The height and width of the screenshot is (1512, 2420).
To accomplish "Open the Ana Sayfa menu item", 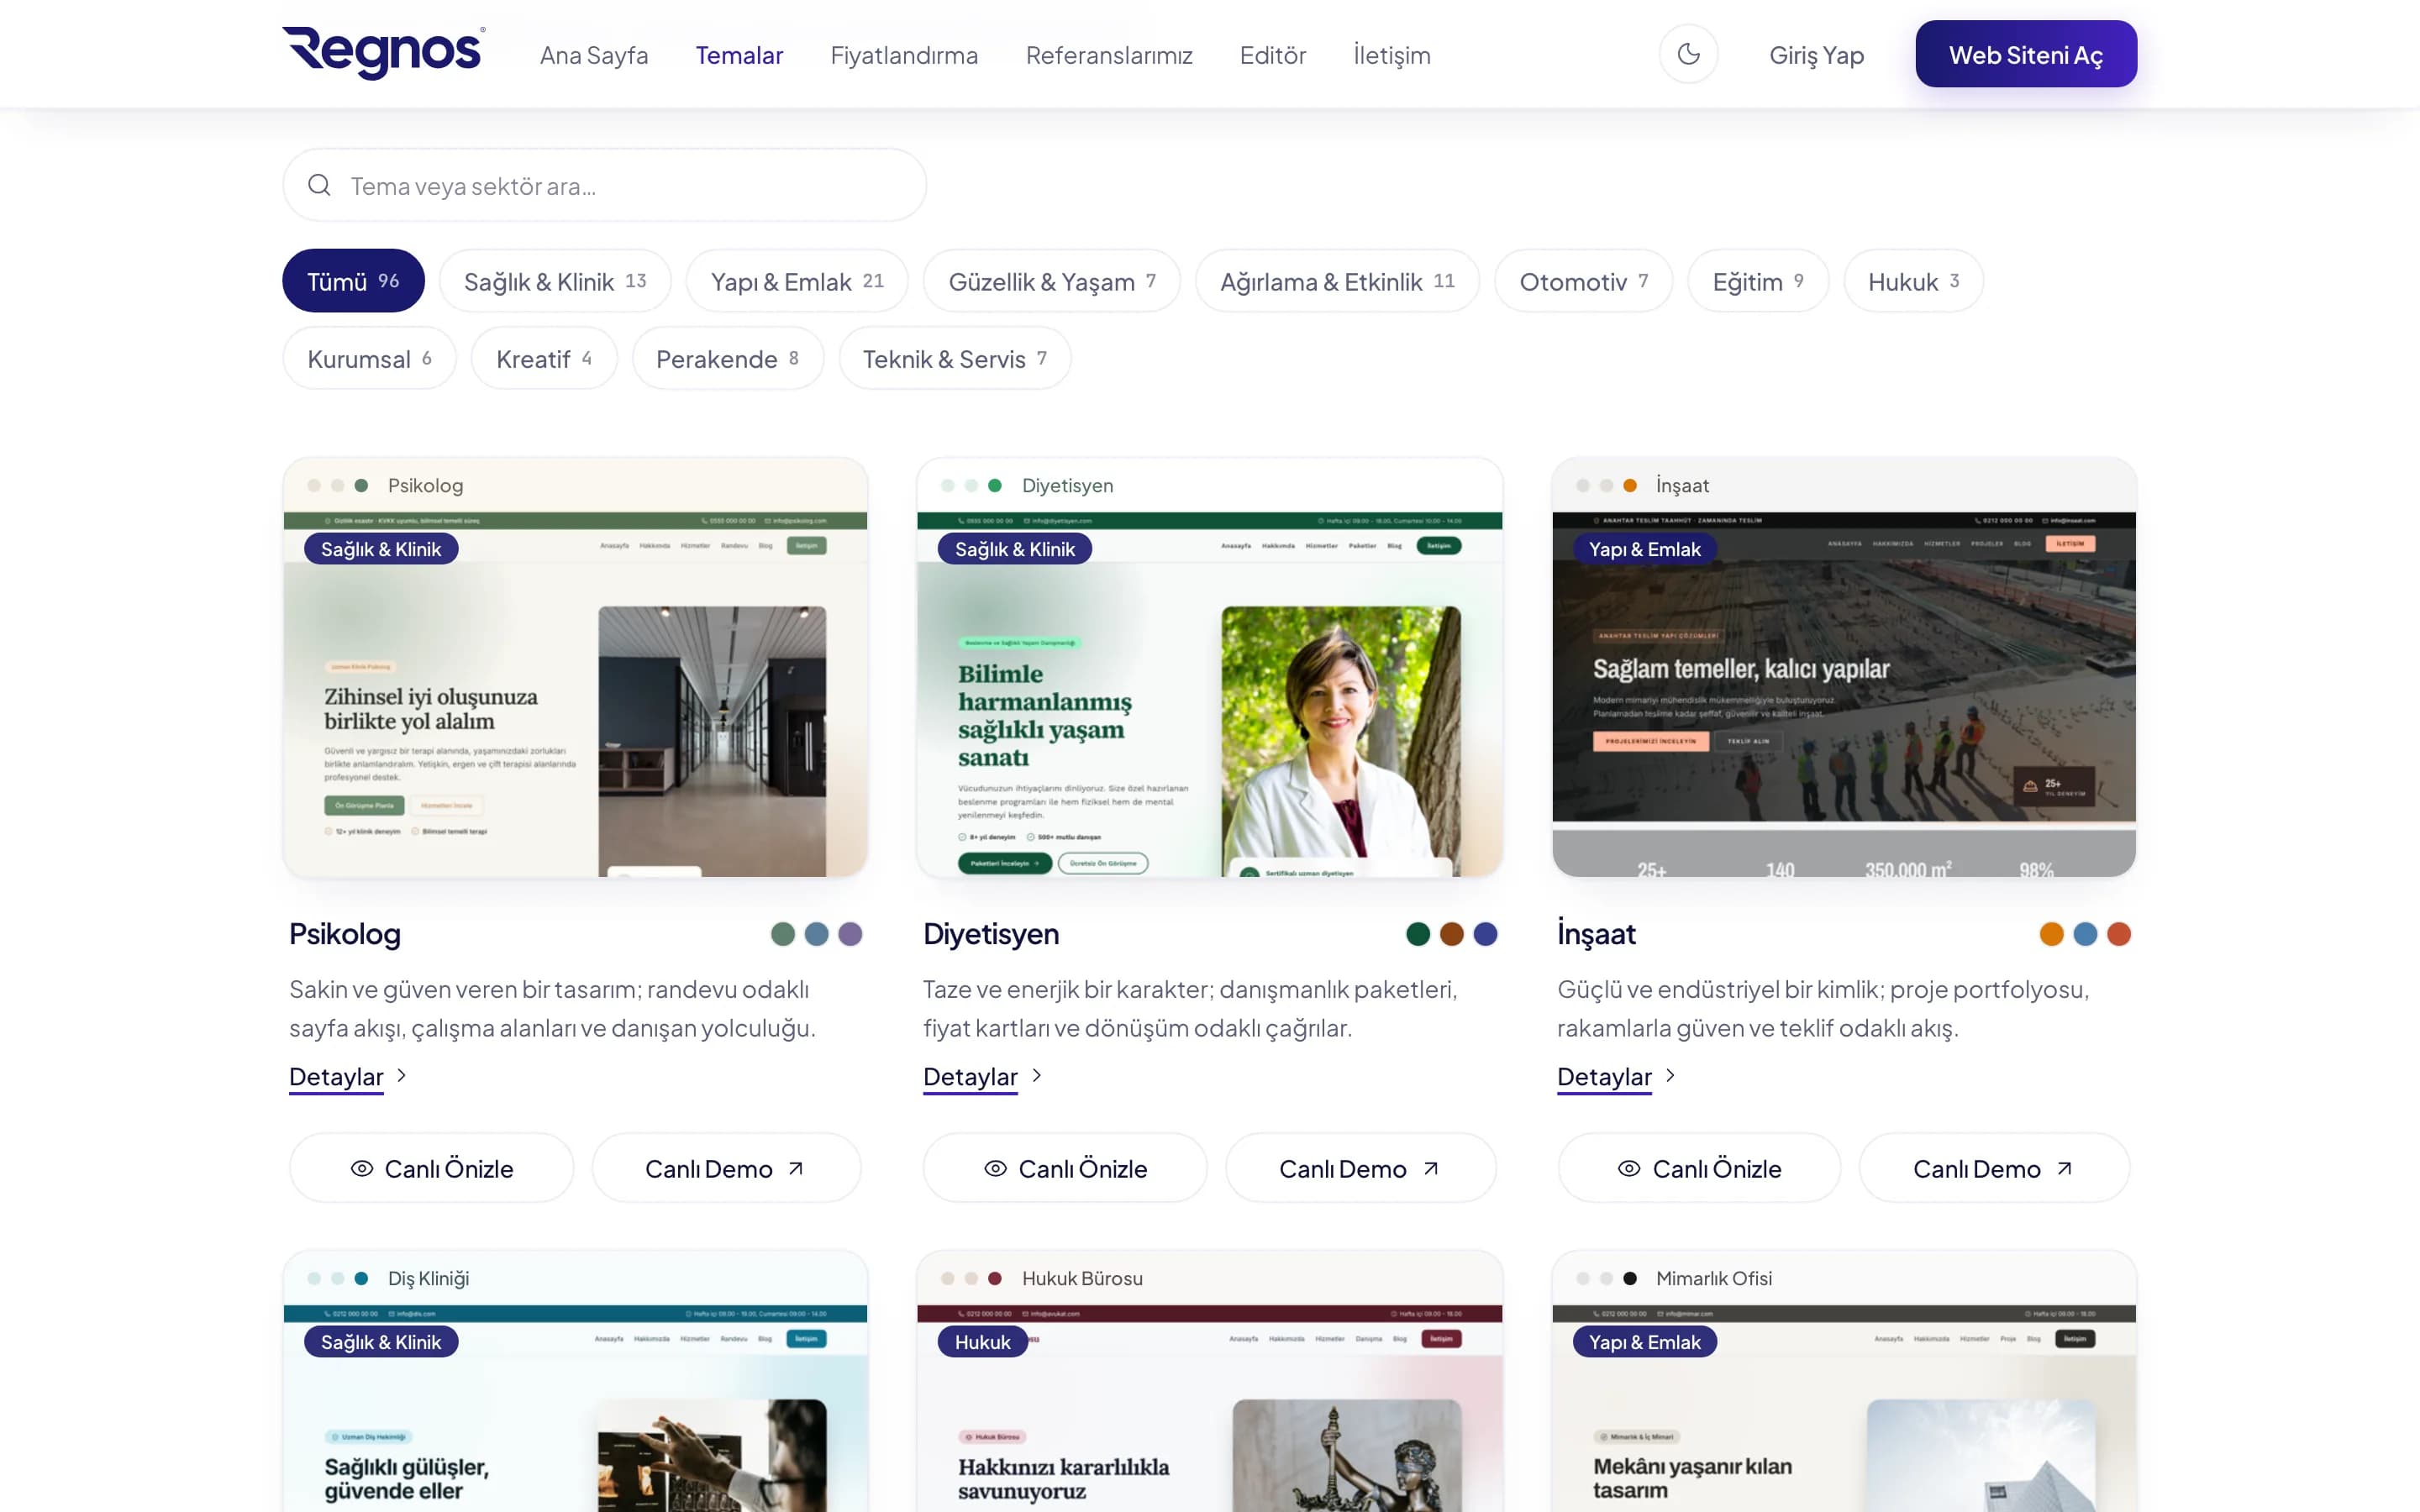I will (594, 55).
